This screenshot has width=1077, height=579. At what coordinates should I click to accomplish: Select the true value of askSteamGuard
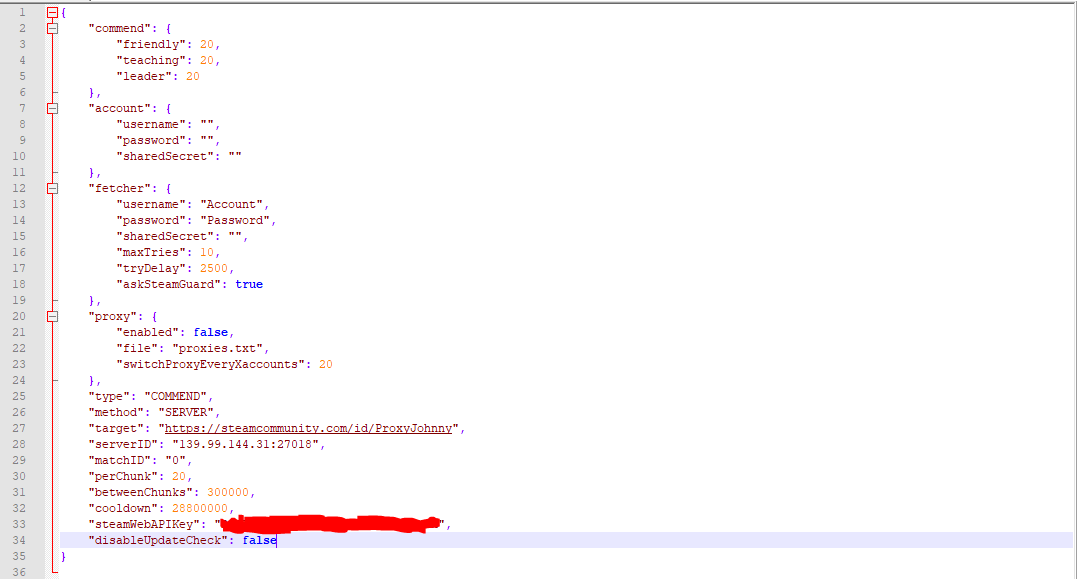(248, 283)
